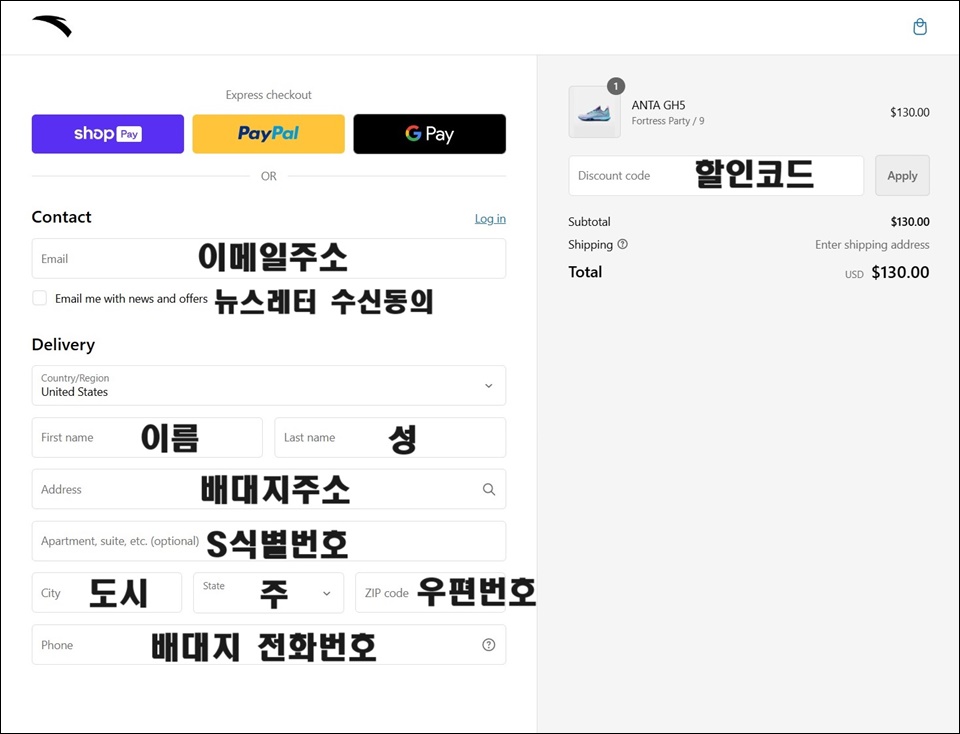Click the USD currency label

854,274
